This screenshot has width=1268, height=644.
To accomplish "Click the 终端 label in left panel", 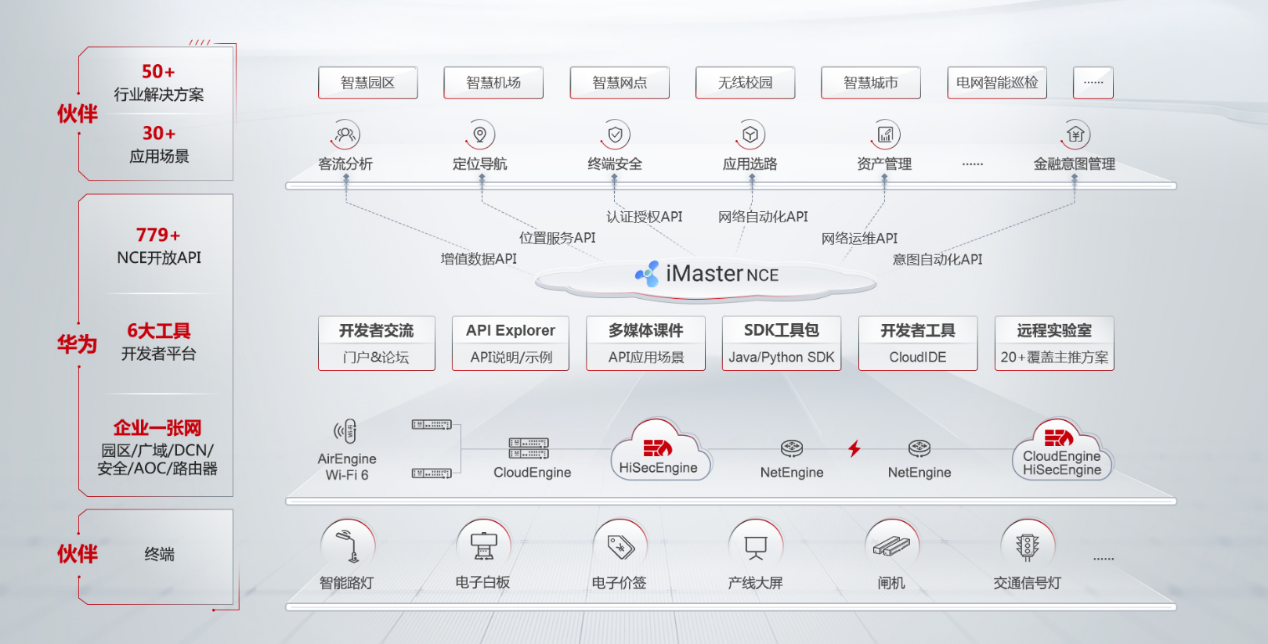I will pyautogui.click(x=159, y=553).
